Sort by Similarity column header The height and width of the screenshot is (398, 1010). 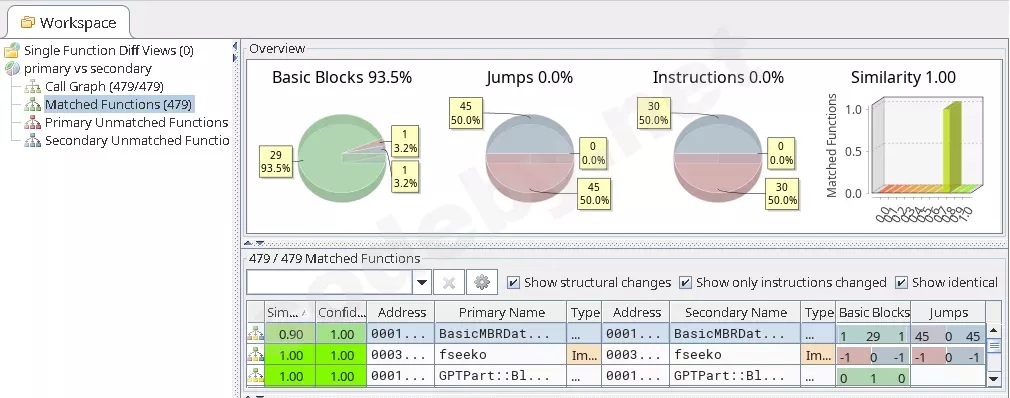click(290, 312)
